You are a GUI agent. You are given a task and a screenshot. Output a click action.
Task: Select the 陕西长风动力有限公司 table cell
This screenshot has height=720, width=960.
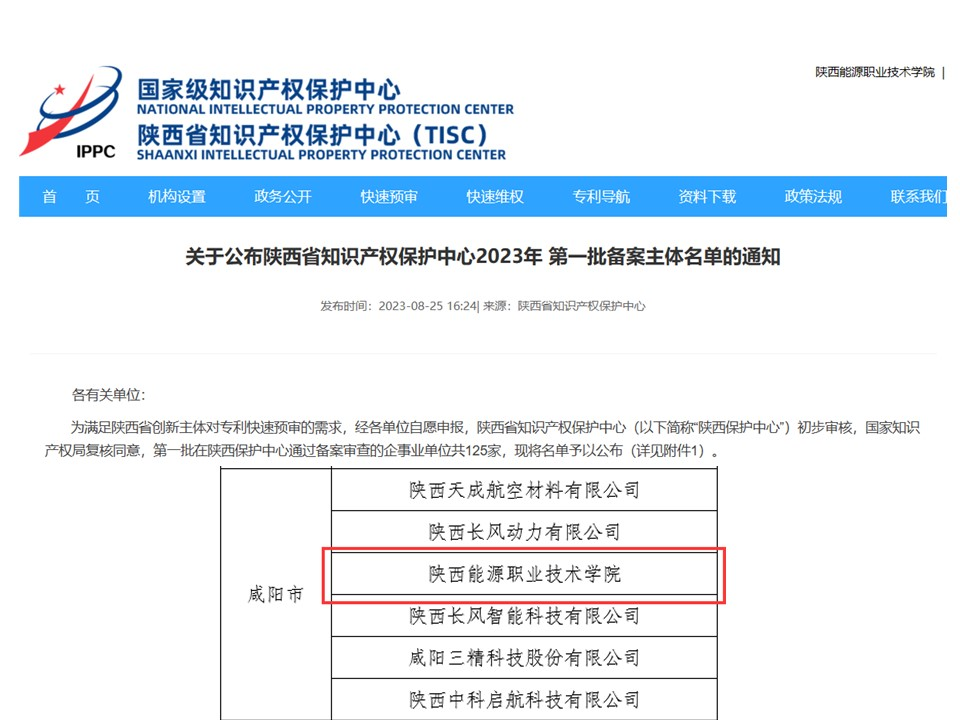[524, 532]
